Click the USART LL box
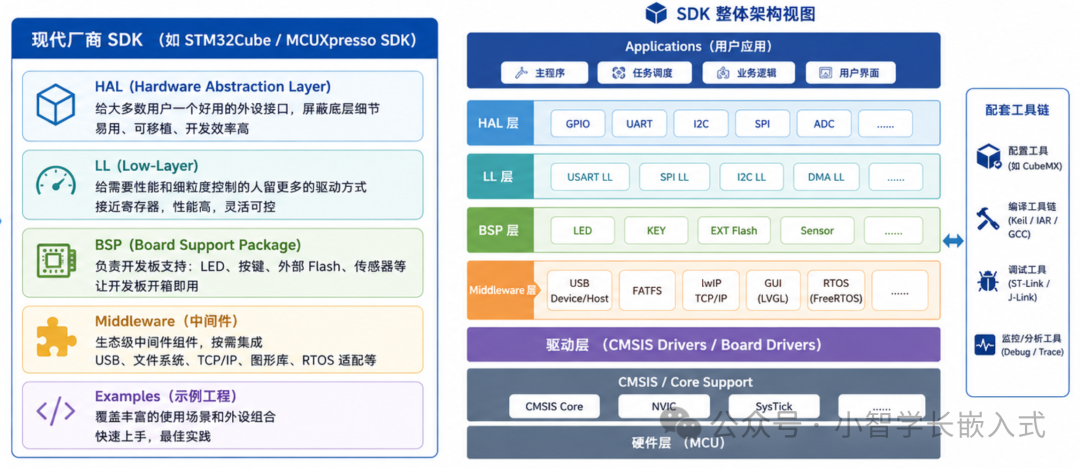 point(590,177)
